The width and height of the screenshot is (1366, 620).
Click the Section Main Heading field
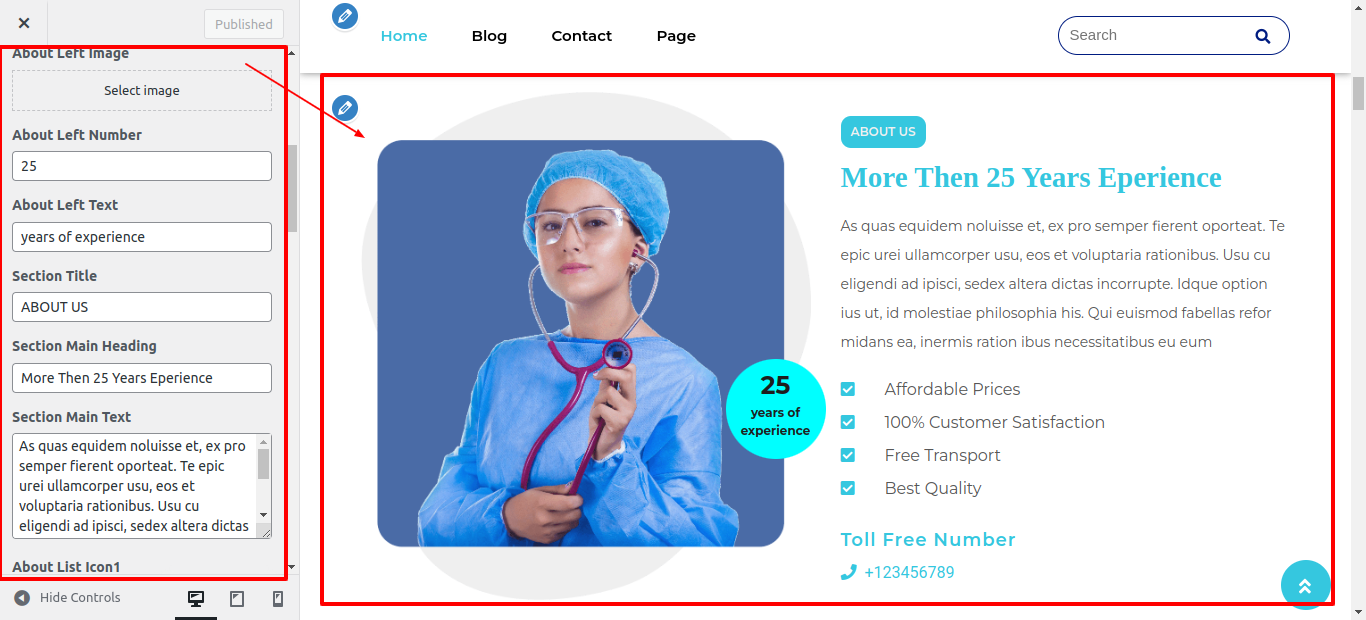click(142, 378)
